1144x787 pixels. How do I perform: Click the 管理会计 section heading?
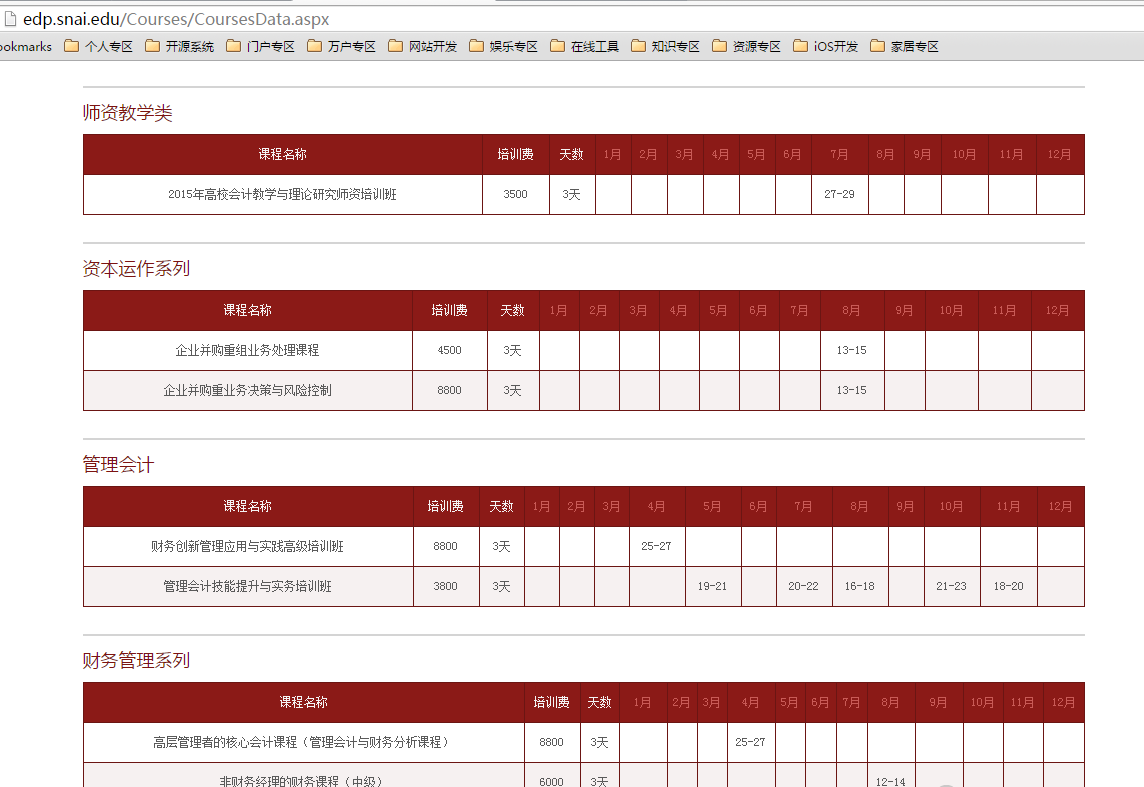[x=118, y=465]
